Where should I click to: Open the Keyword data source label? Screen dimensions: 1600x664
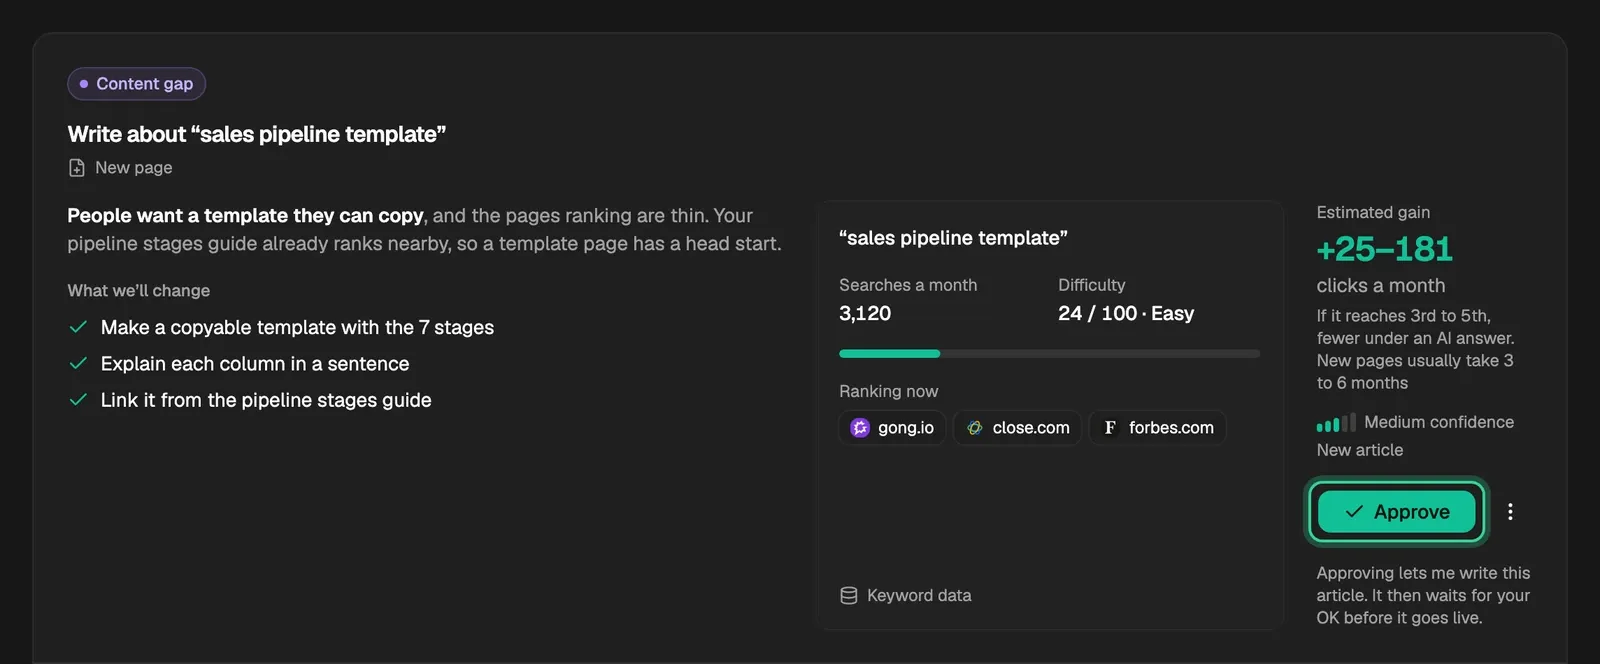(919, 595)
